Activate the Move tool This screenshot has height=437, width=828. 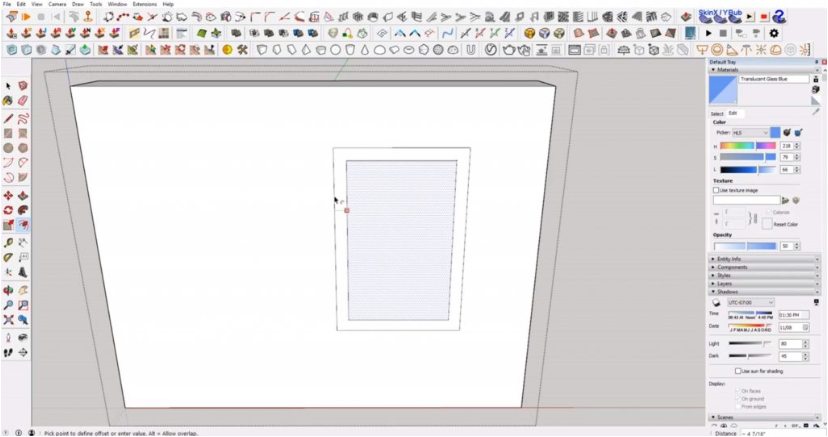coord(8,196)
